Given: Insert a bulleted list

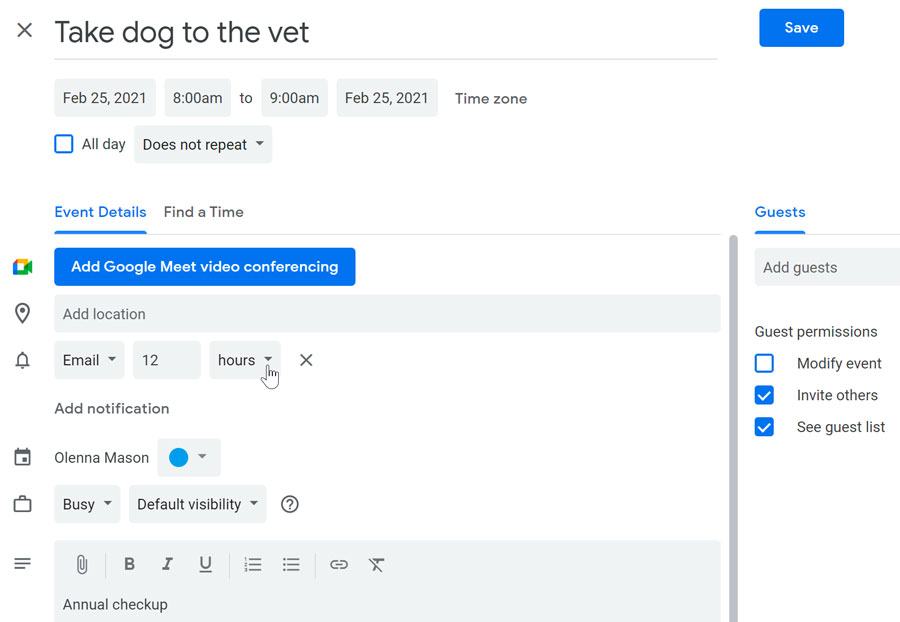Looking at the screenshot, I should 291,565.
